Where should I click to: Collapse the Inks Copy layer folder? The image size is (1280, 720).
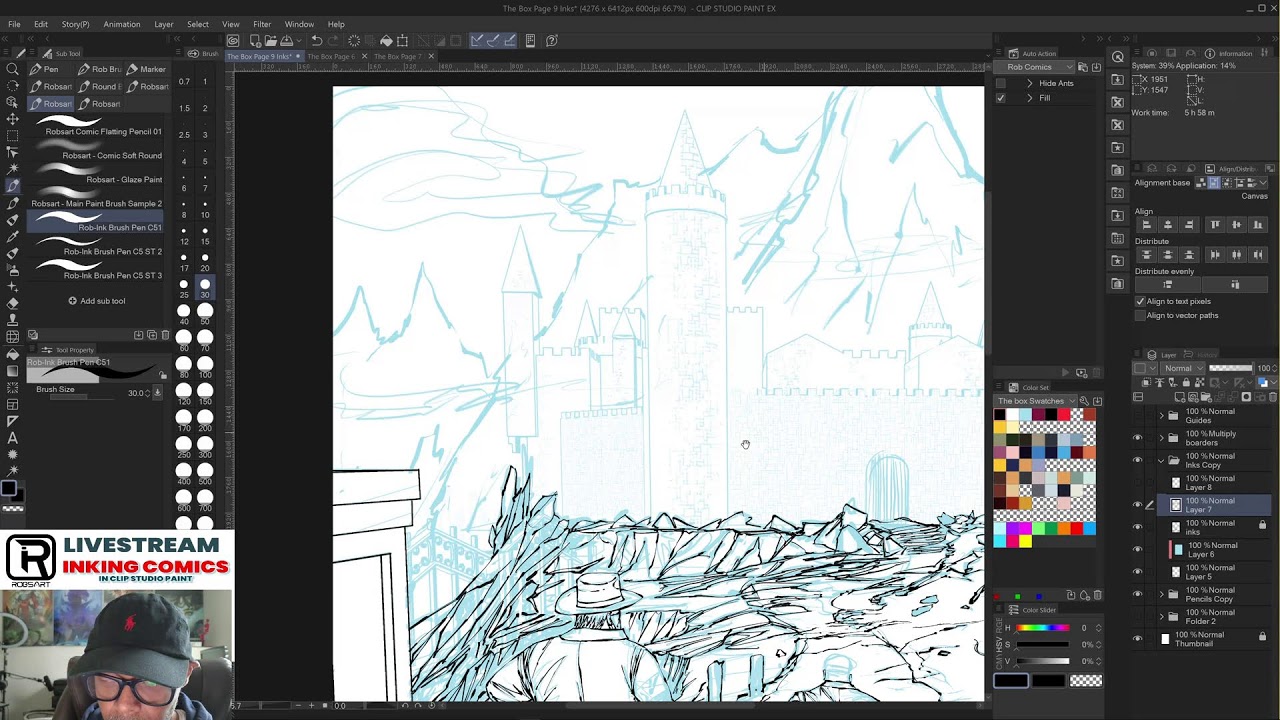click(1161, 460)
